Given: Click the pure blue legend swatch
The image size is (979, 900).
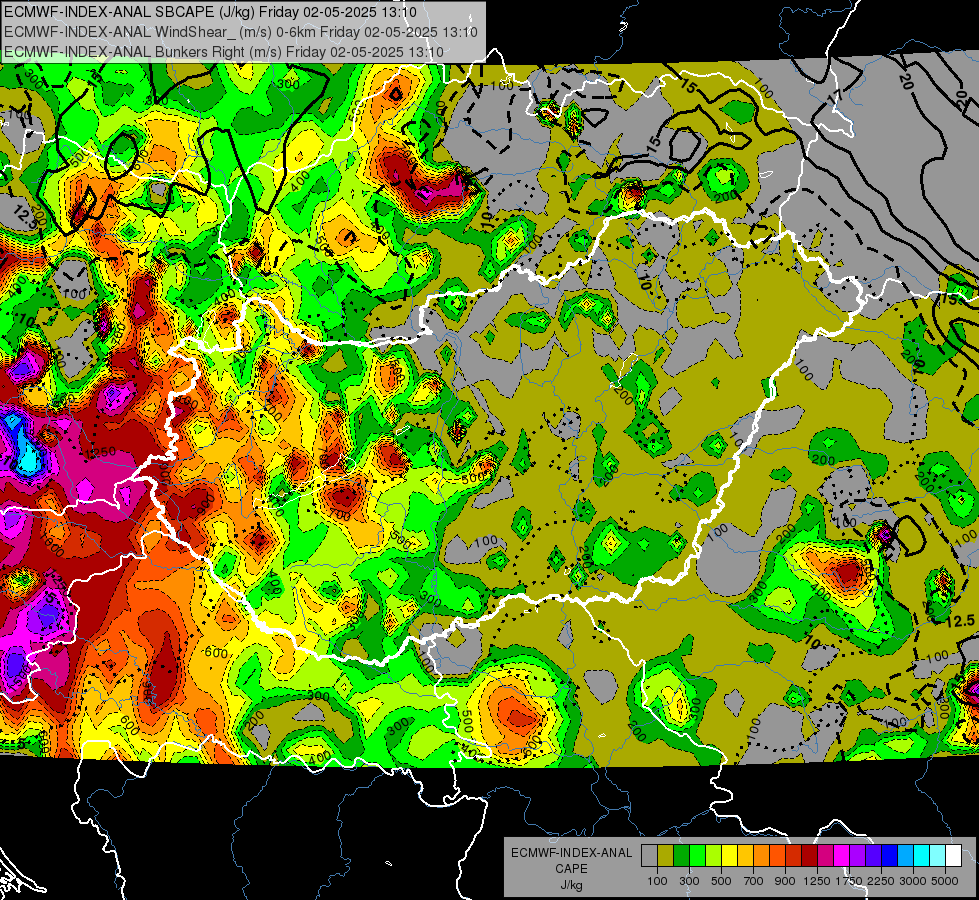Looking at the screenshot, I should tap(890, 856).
